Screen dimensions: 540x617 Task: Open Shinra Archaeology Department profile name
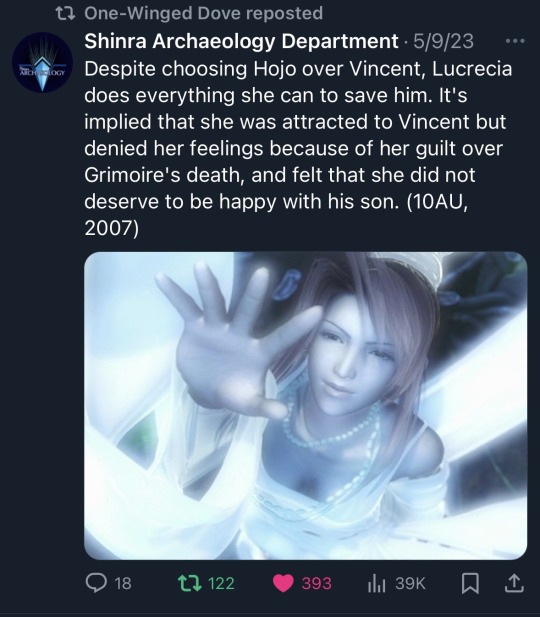tap(241, 41)
